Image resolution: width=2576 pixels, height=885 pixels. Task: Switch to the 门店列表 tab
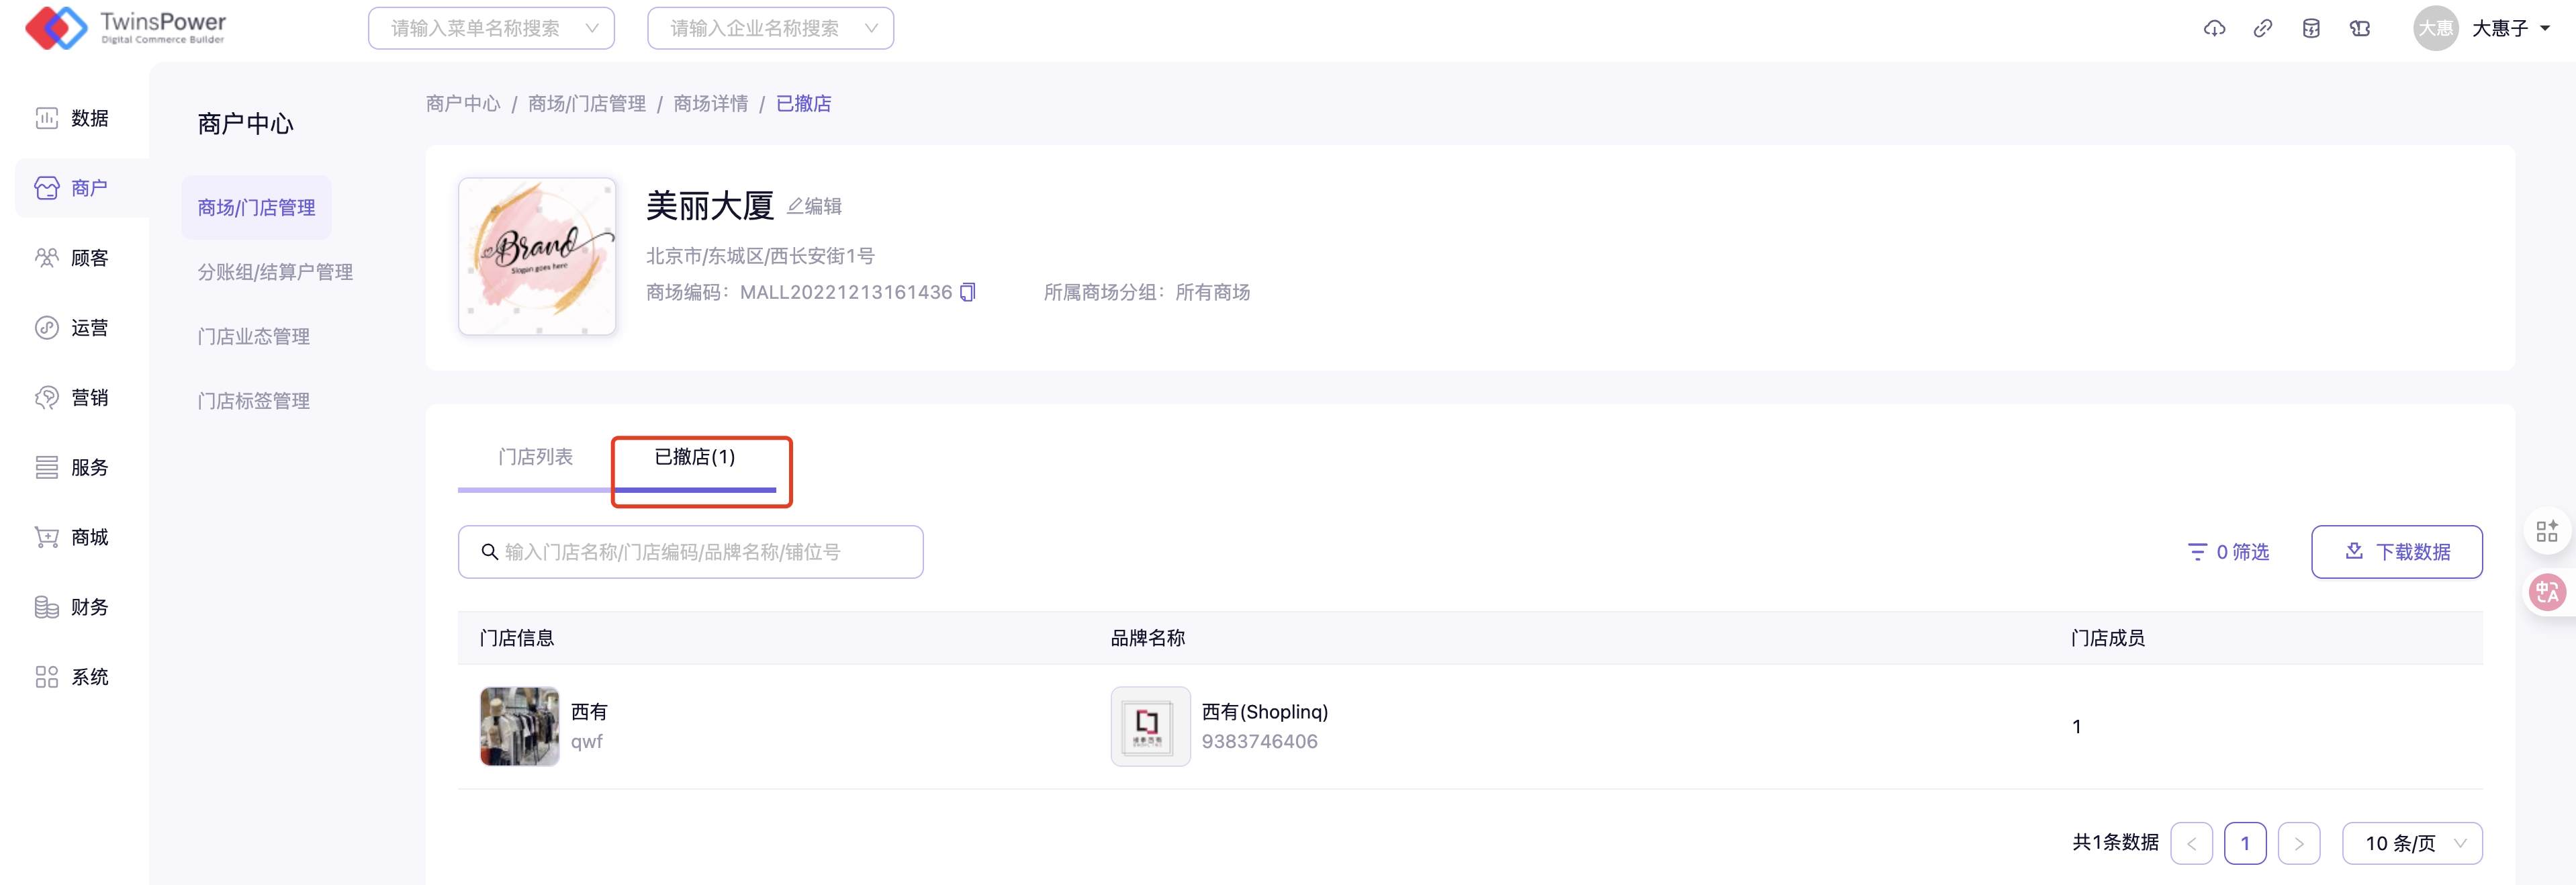pos(535,457)
